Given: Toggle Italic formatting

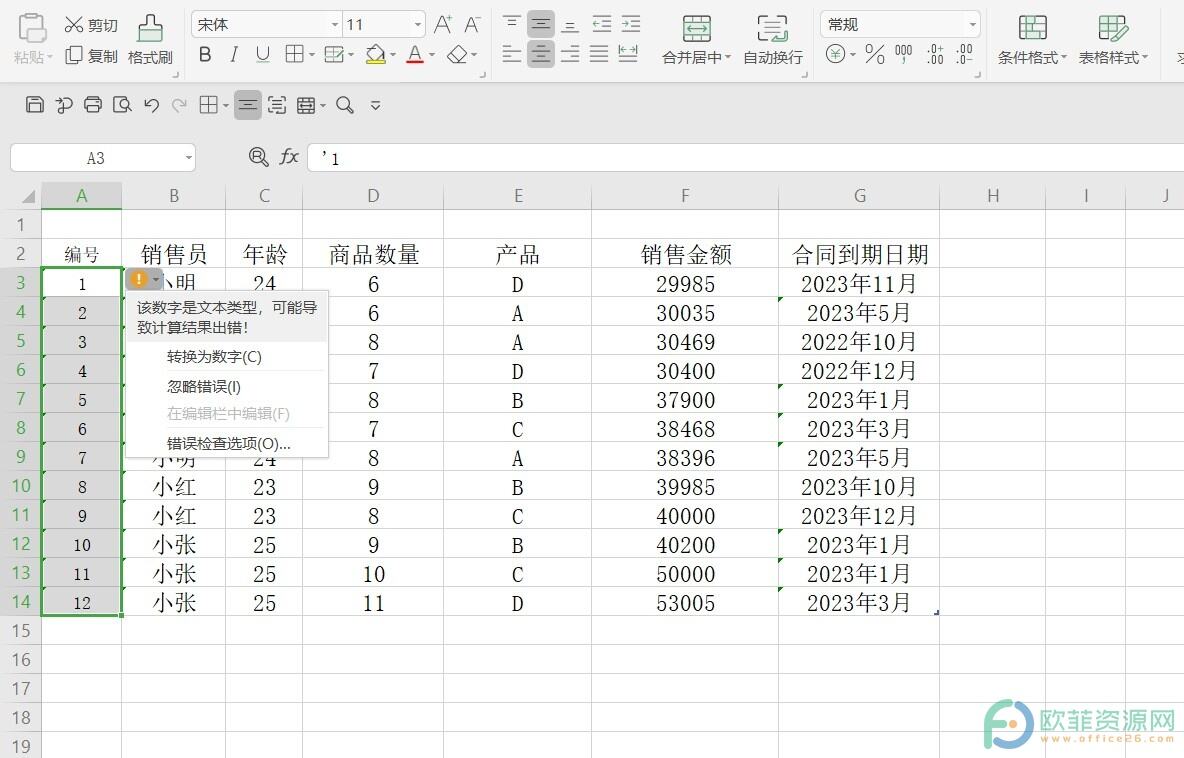Looking at the screenshot, I should (234, 55).
